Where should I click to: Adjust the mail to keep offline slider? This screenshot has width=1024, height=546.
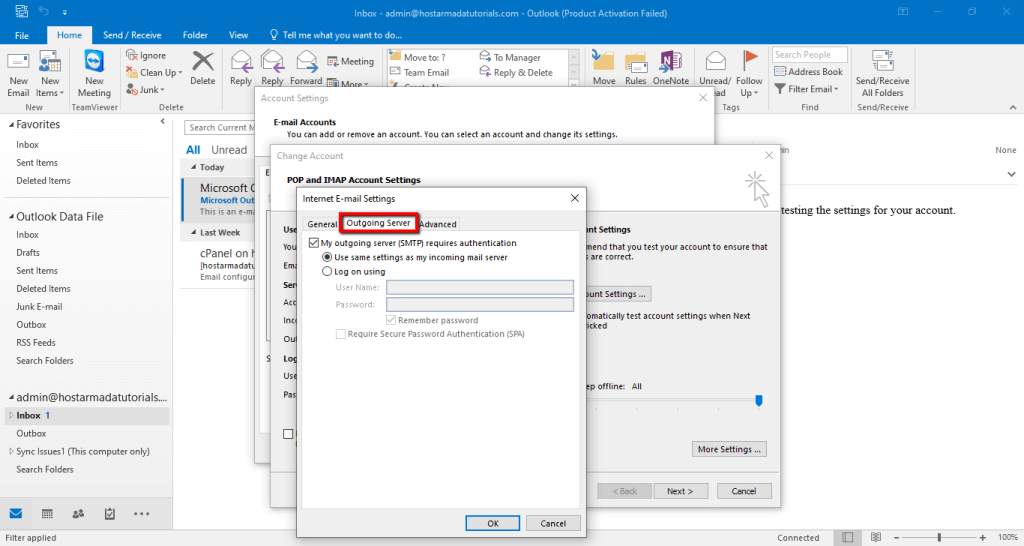[x=759, y=400]
